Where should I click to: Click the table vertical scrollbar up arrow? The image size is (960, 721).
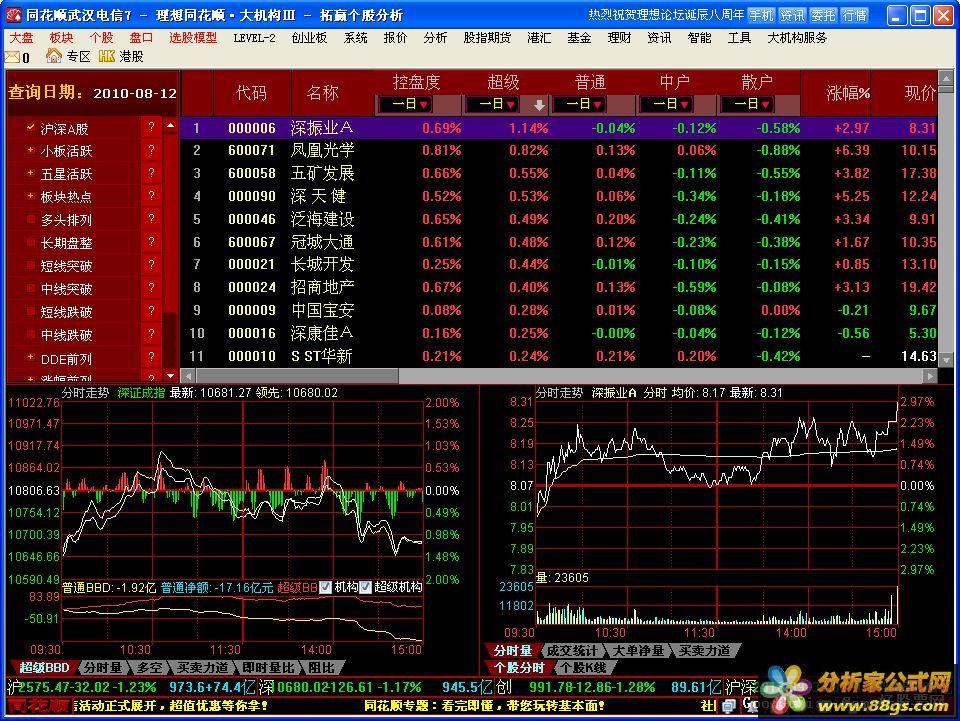[x=946, y=78]
